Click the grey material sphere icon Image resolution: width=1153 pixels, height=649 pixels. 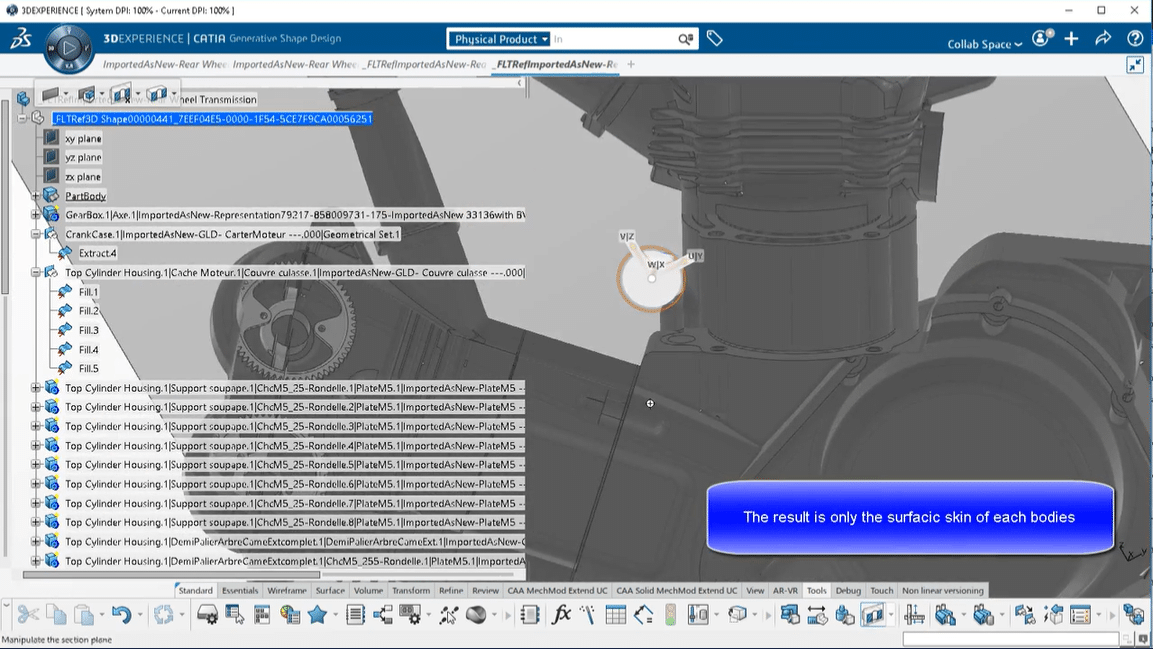476,614
